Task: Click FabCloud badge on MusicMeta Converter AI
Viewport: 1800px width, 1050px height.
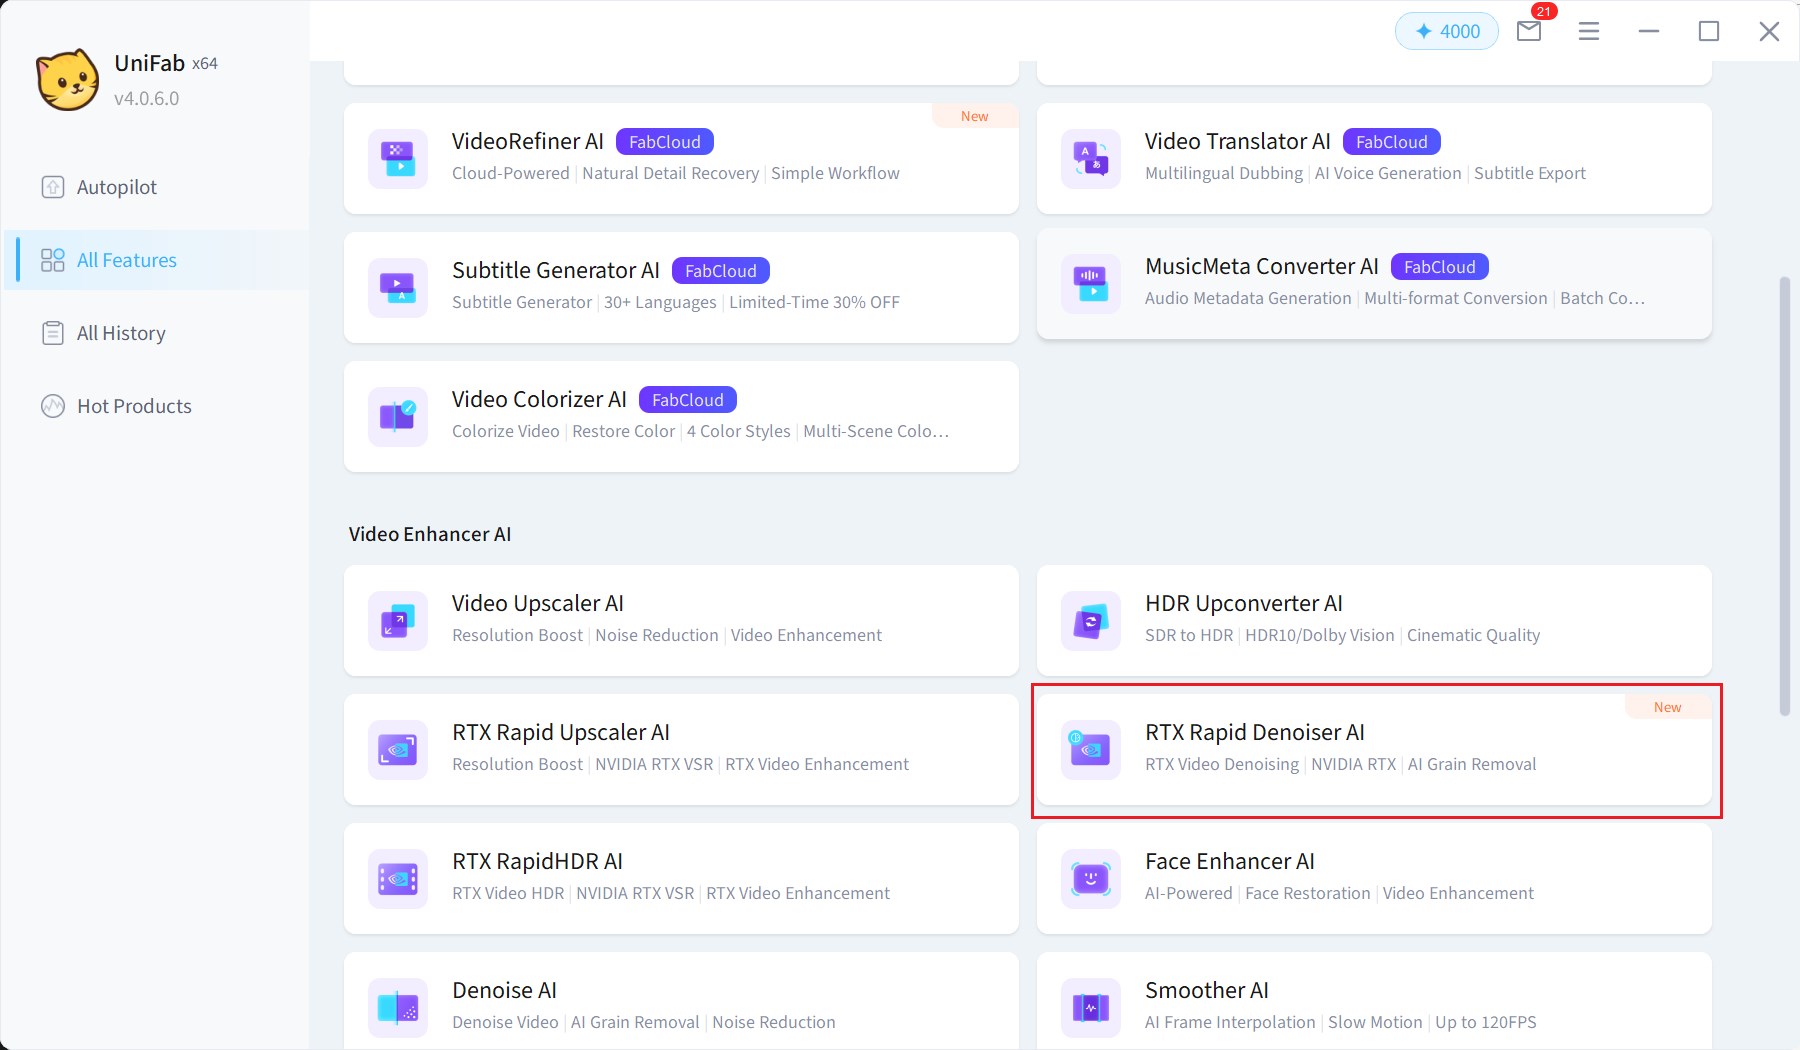Action: coord(1440,267)
